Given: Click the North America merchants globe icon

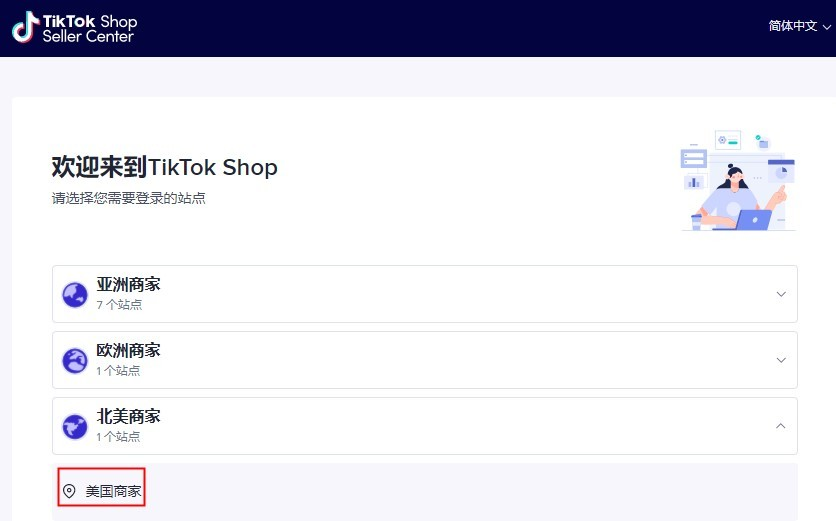Looking at the screenshot, I should click(75, 427).
